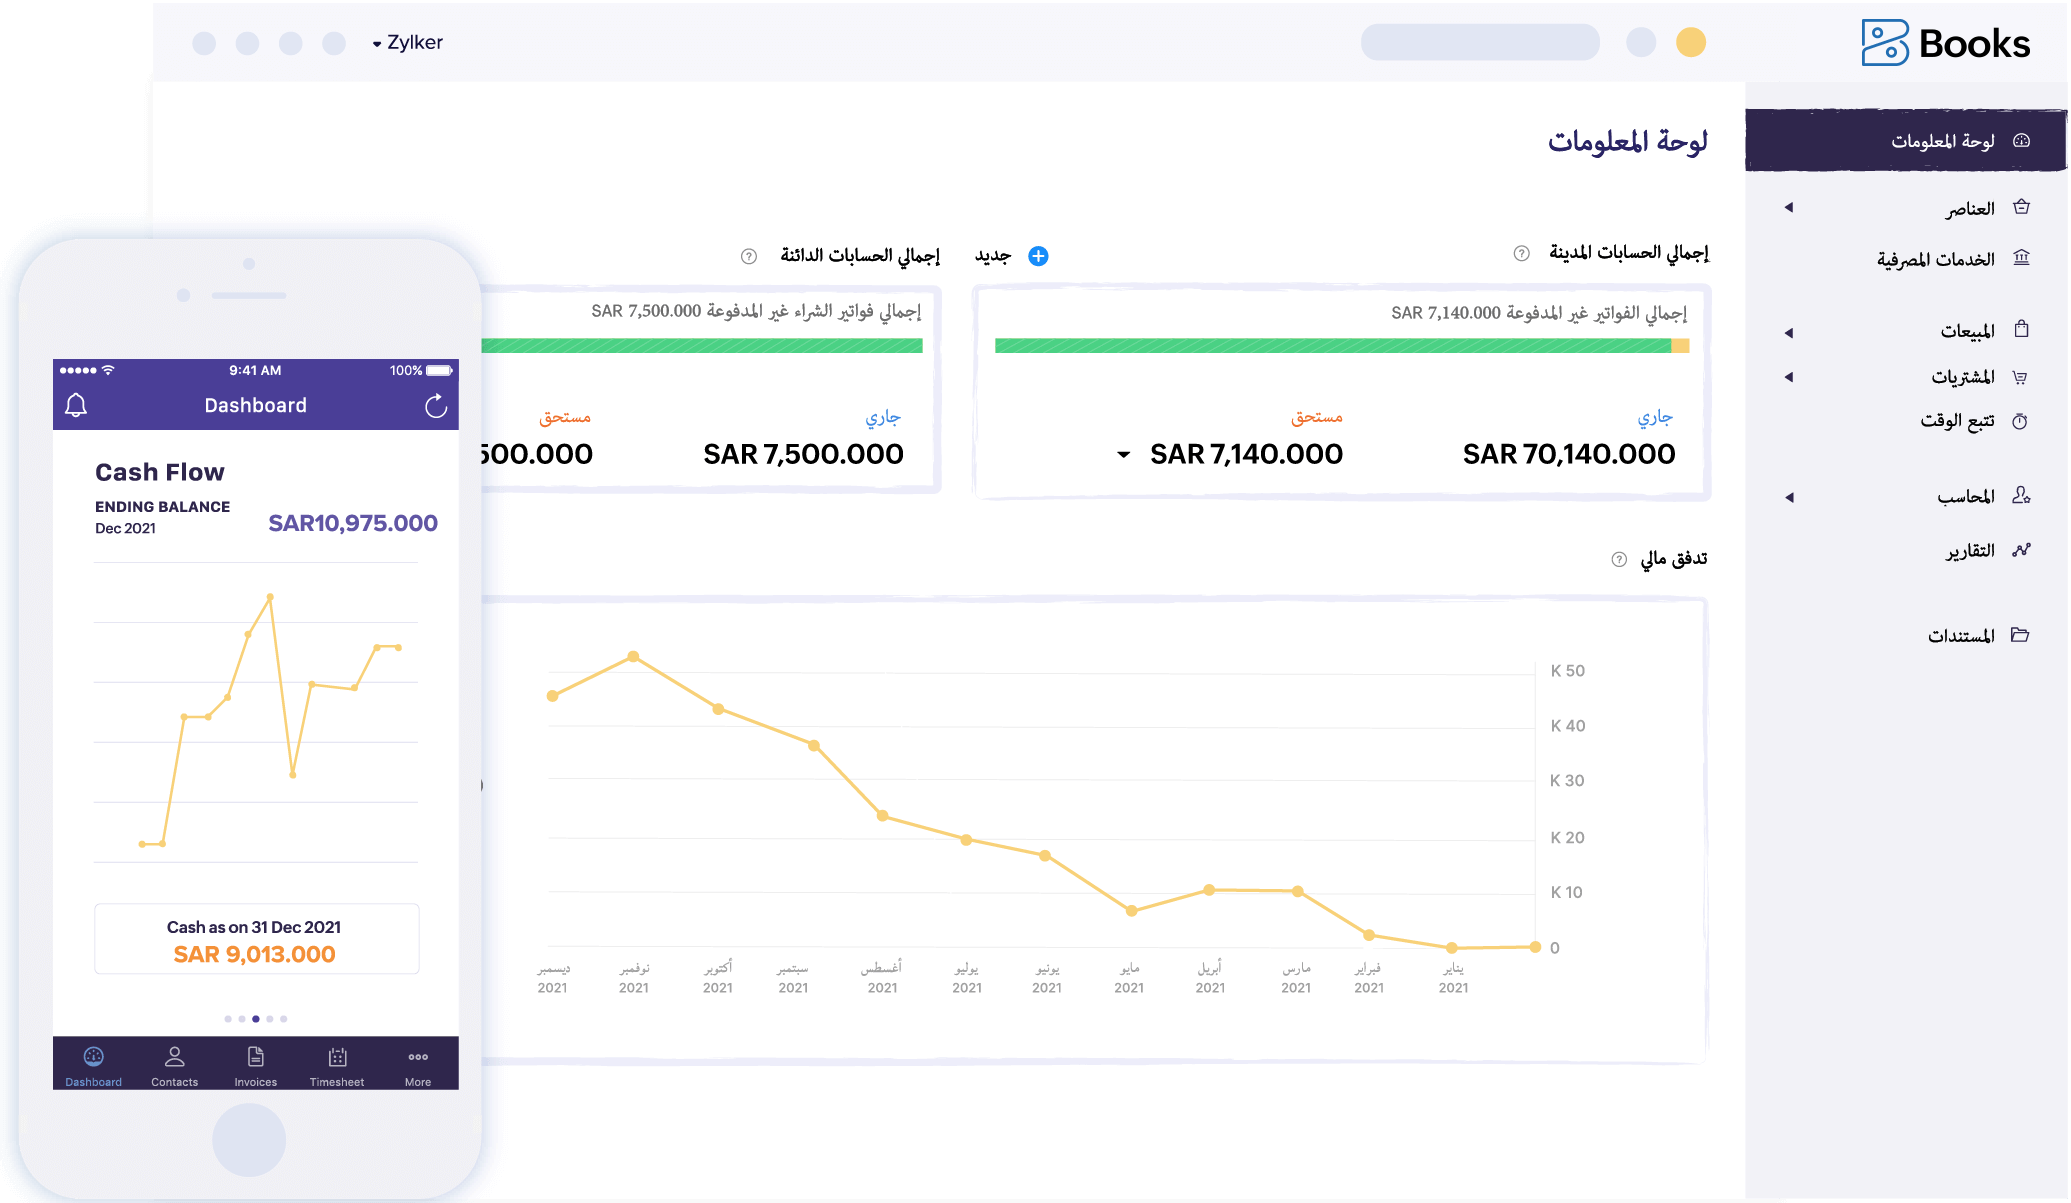Open المستندات (Documents) folder icon
This screenshot has height=1203, width=2071.
pyautogui.click(x=2023, y=634)
